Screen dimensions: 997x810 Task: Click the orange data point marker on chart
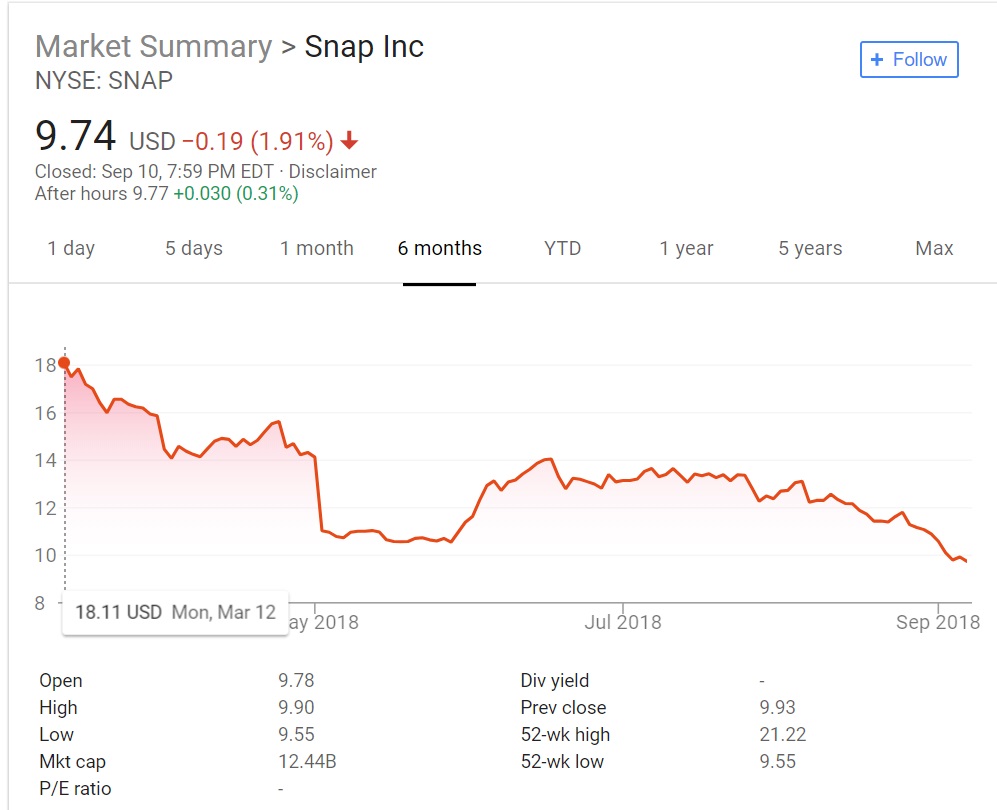coord(64,363)
